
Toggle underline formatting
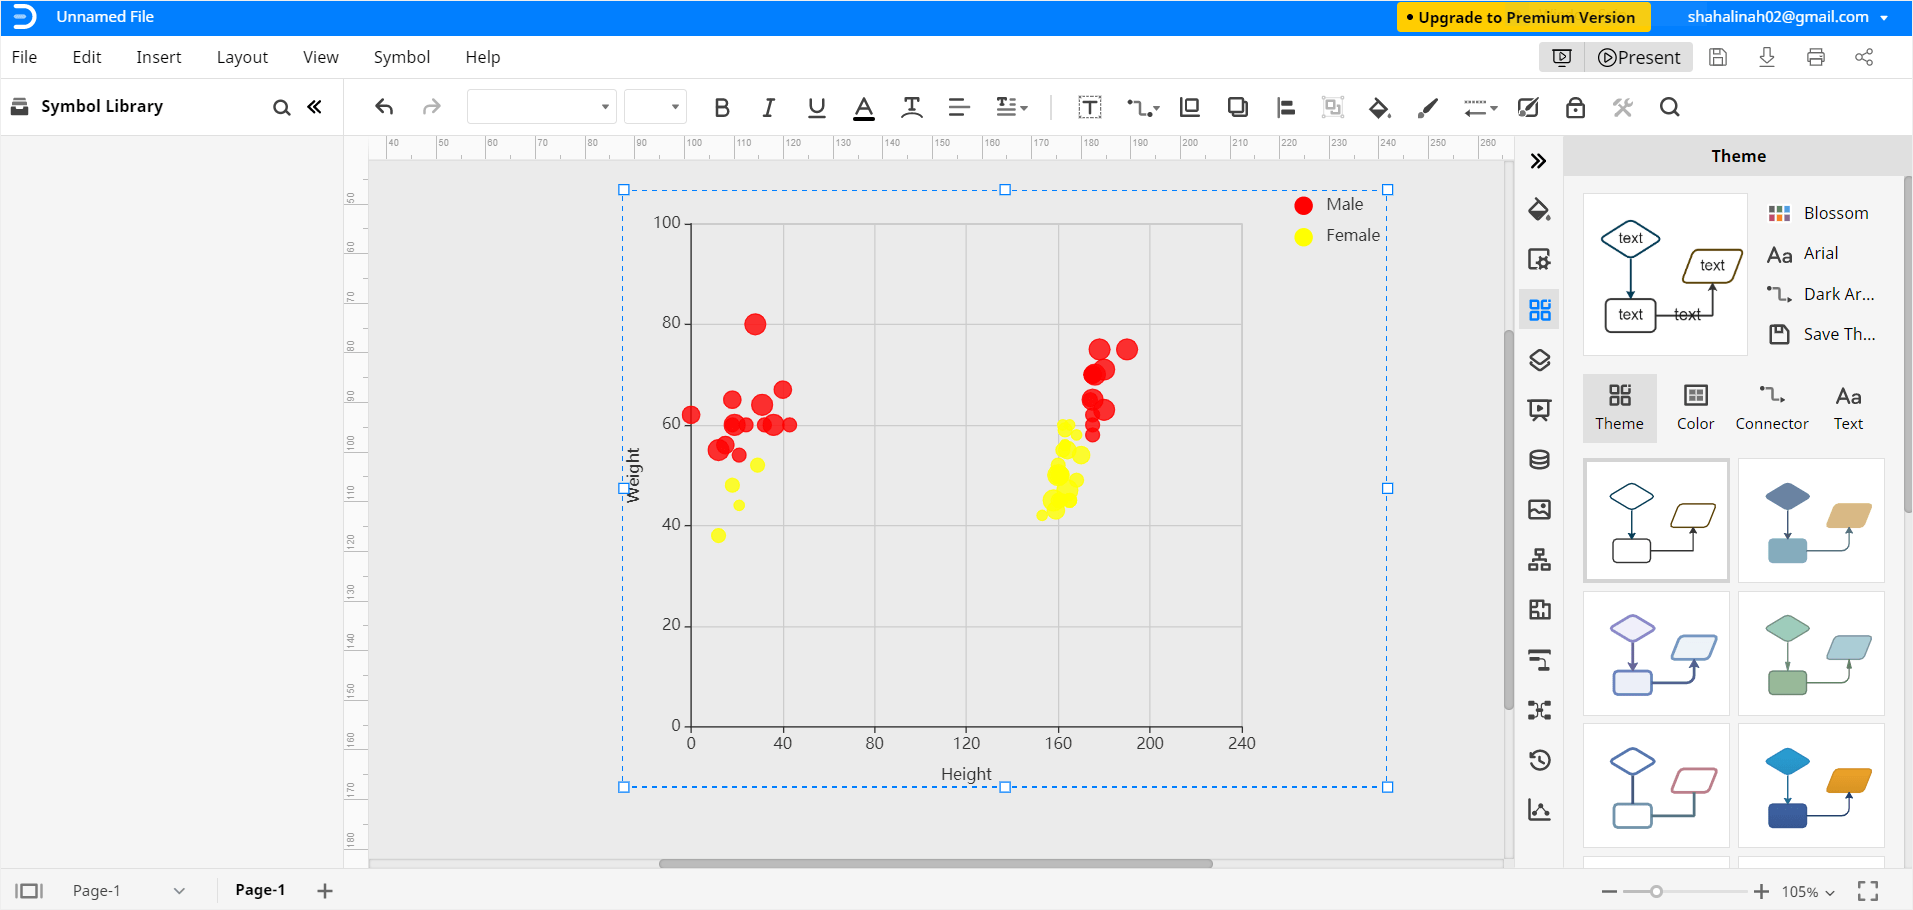point(815,107)
